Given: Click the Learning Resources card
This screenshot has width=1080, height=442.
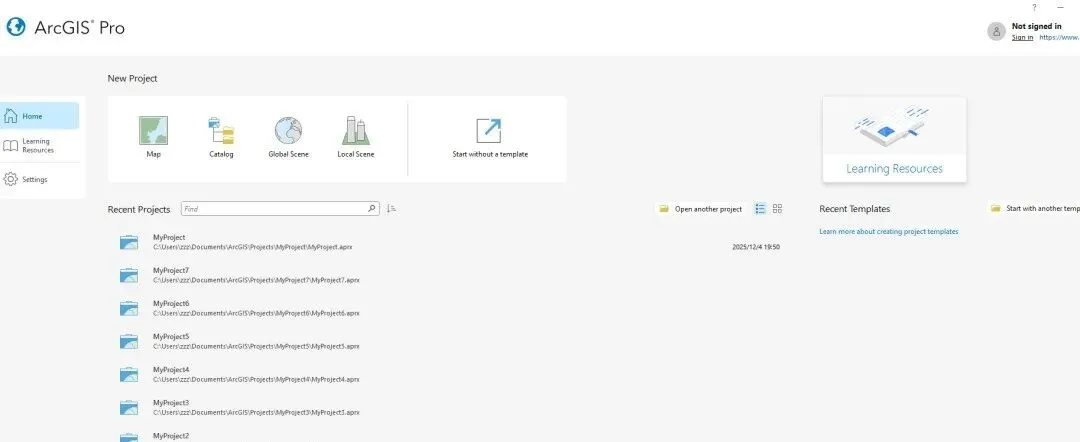Looking at the screenshot, I should click(894, 139).
